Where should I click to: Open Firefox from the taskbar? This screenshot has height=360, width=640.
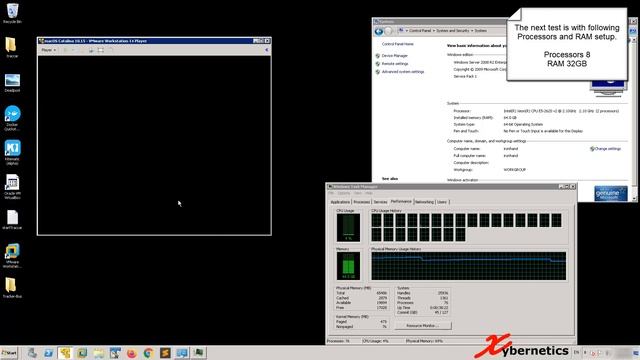pyautogui.click(x=131, y=353)
